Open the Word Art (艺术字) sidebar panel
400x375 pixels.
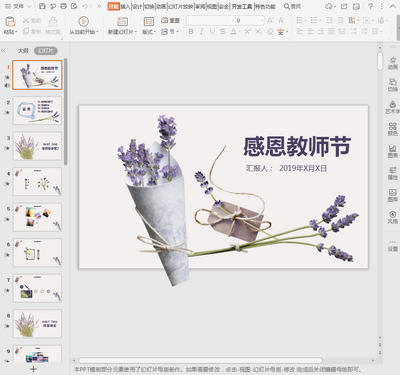[393, 107]
